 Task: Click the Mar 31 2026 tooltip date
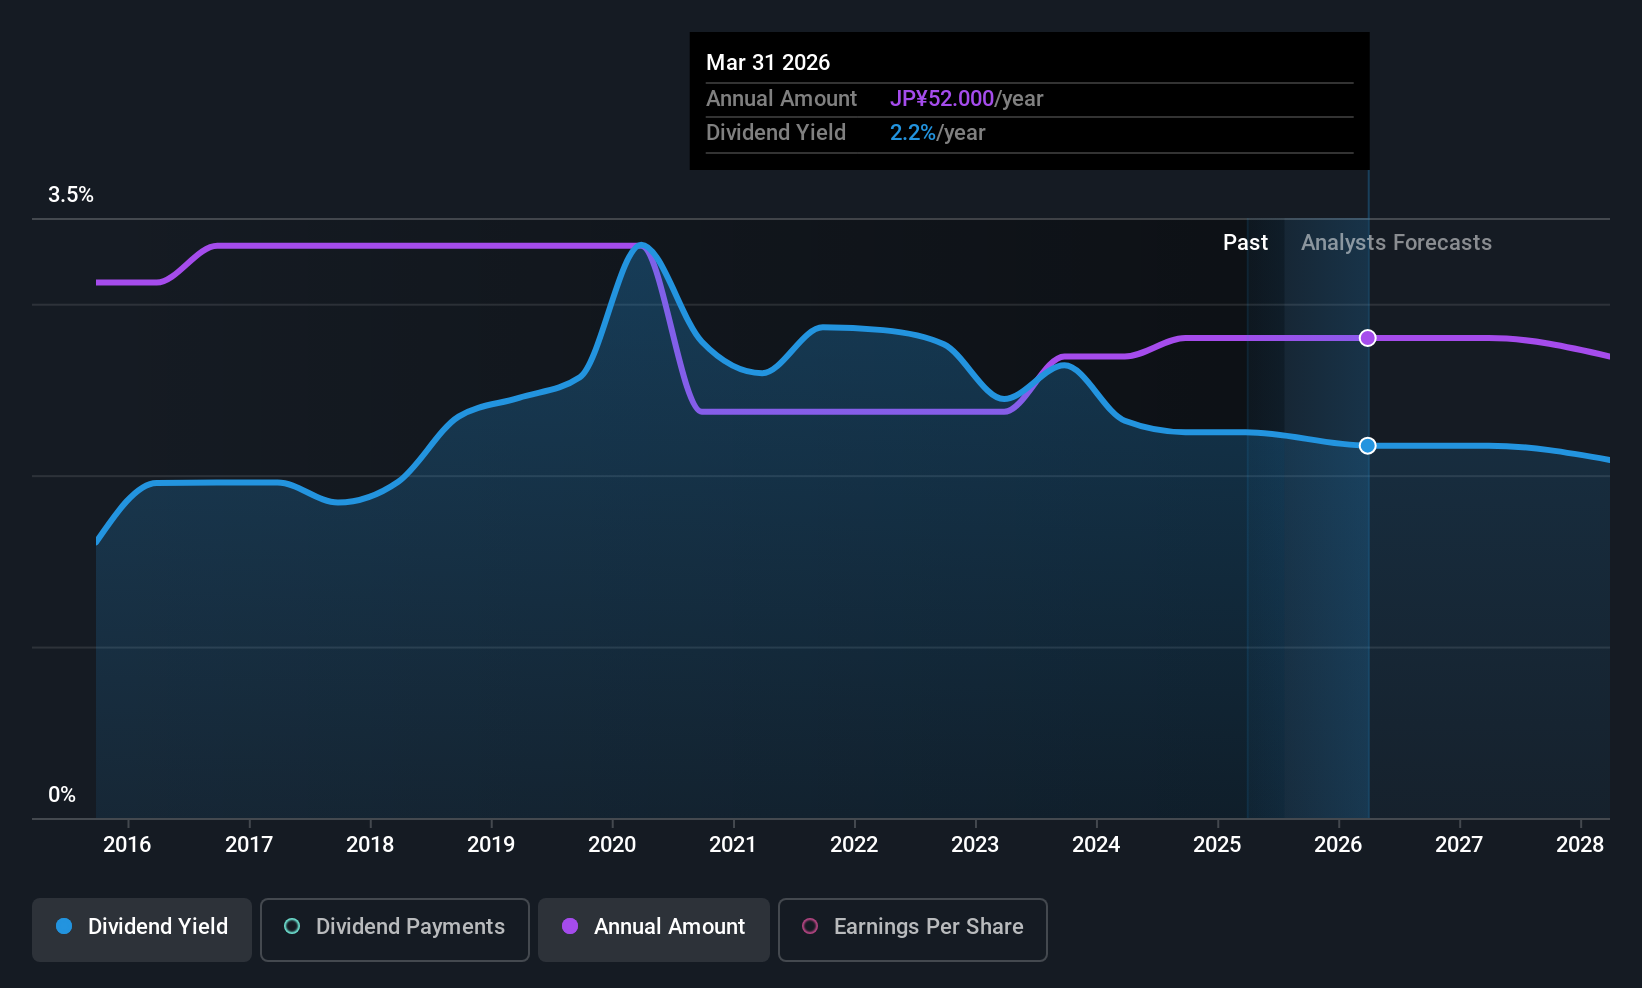[x=768, y=62]
